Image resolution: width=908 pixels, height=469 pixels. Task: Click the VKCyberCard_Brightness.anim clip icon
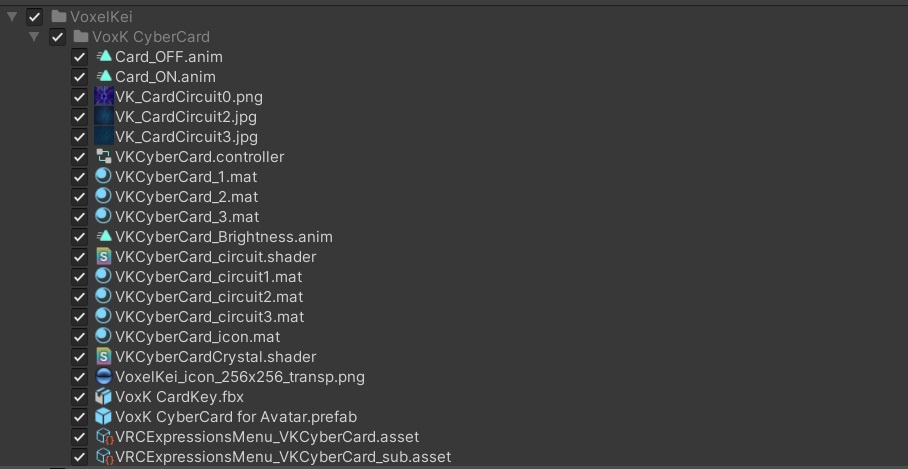(104, 237)
